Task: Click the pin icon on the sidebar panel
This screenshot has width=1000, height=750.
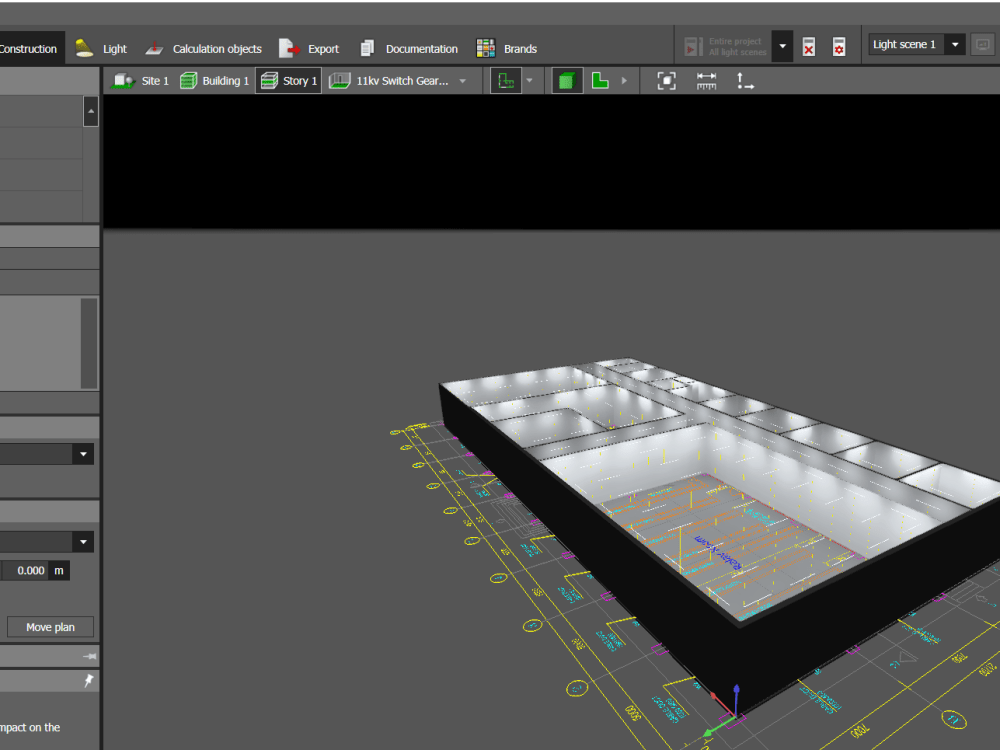Action: coord(89,680)
